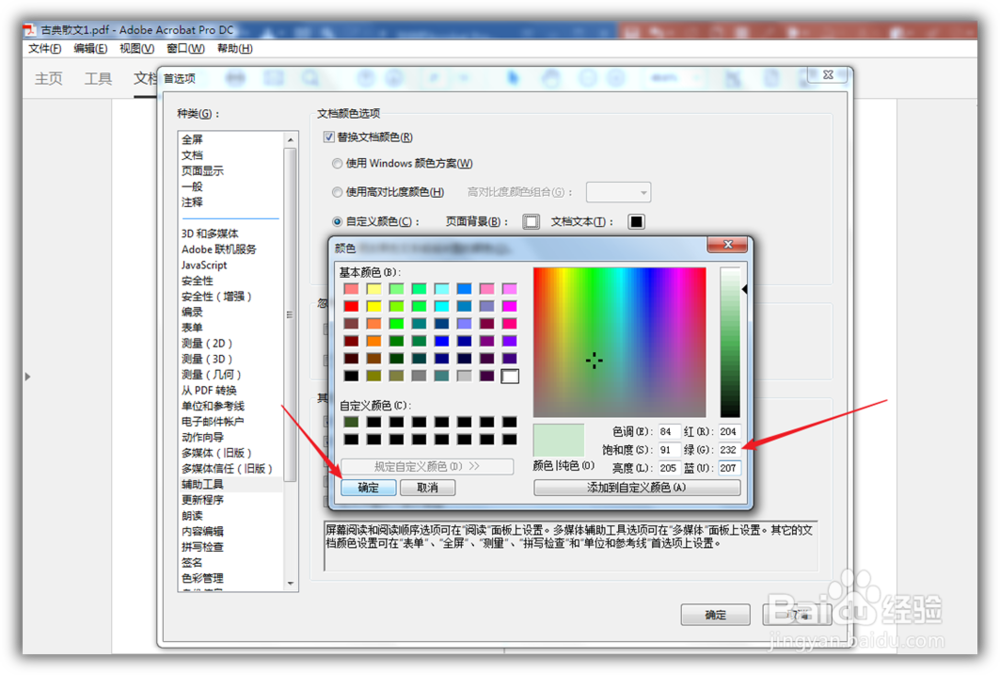Select Adobe 联机服务 category

click(x=219, y=249)
